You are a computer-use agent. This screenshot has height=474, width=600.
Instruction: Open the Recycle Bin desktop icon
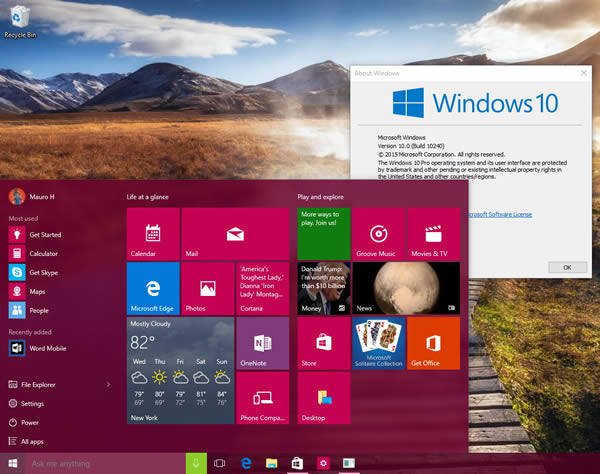click(20, 23)
